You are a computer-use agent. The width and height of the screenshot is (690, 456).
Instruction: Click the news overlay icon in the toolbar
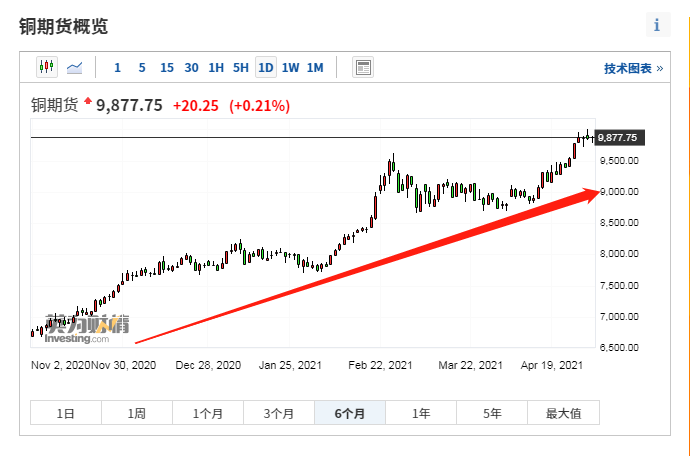[363, 67]
